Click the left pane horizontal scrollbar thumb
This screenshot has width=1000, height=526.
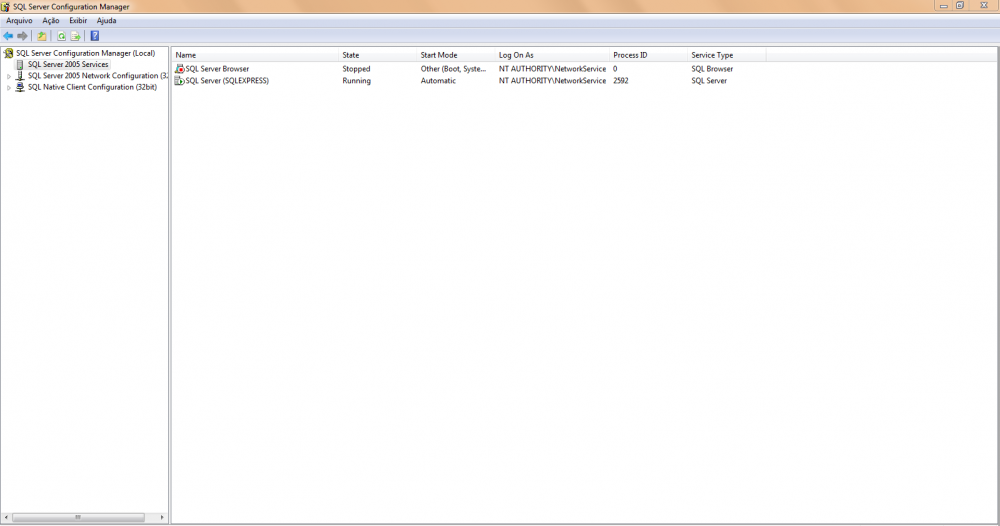click(x=78, y=517)
